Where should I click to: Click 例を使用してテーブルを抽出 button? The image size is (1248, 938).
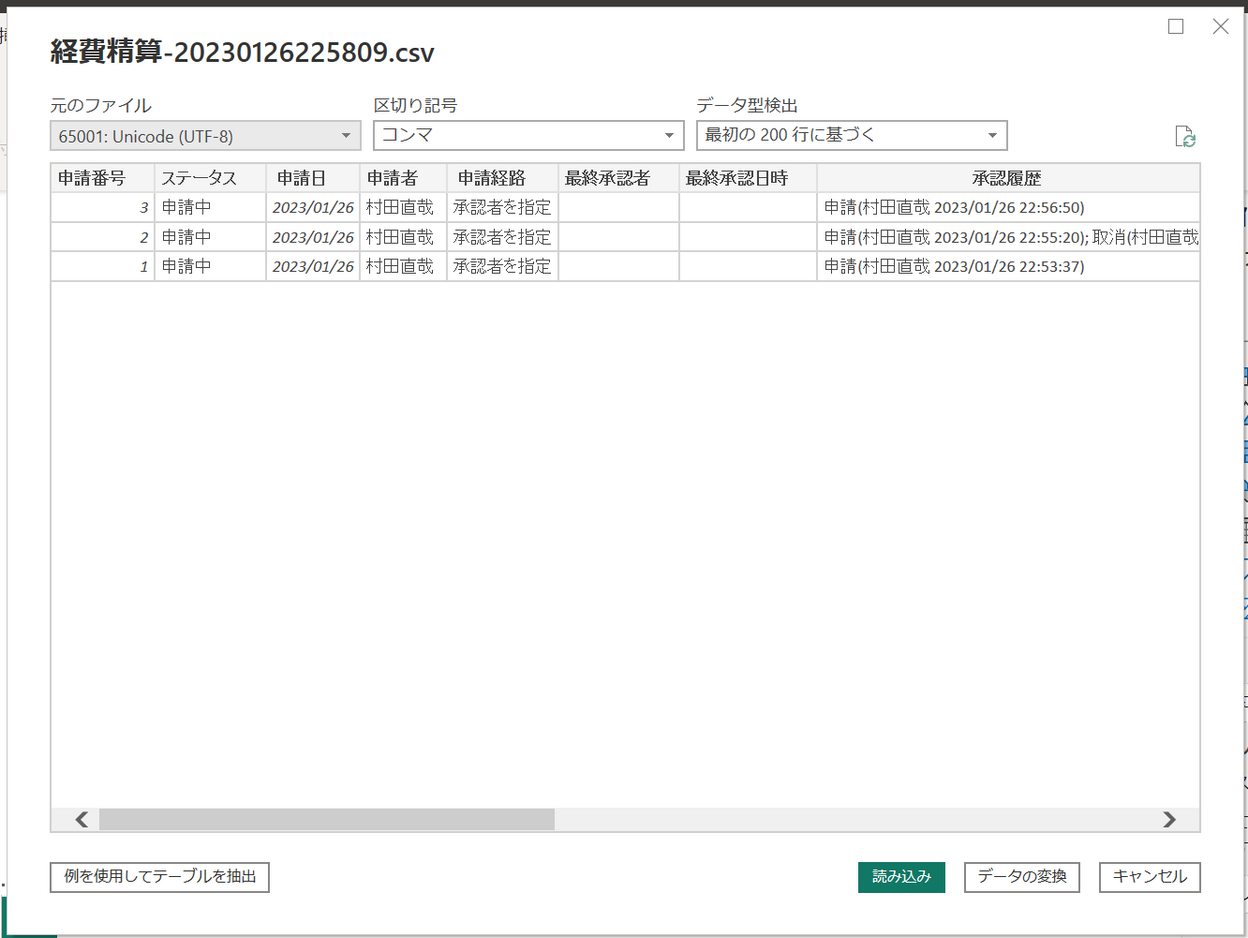pos(160,877)
